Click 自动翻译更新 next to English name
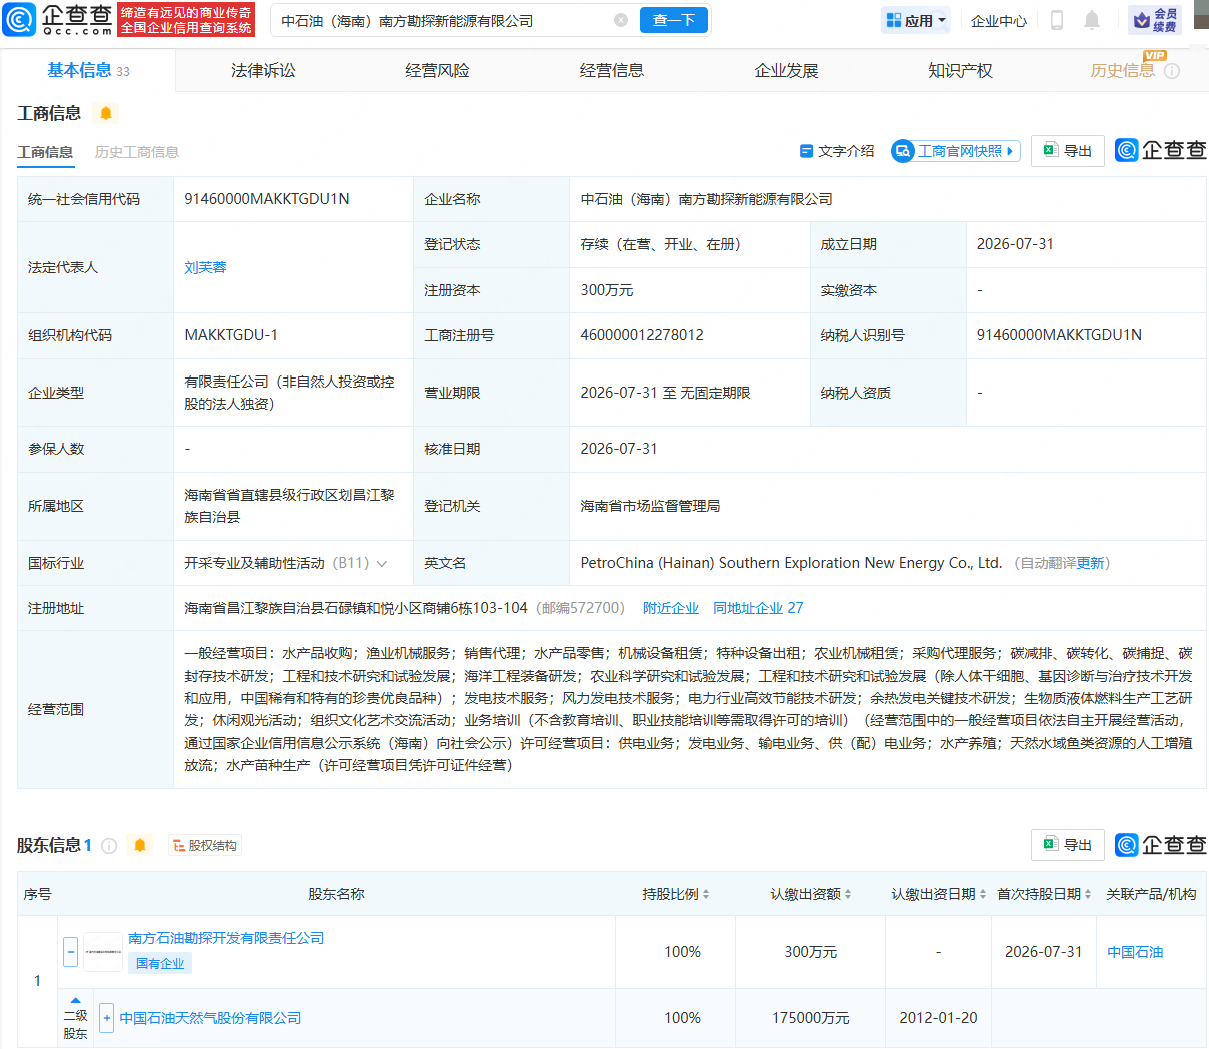 tap(1063, 563)
